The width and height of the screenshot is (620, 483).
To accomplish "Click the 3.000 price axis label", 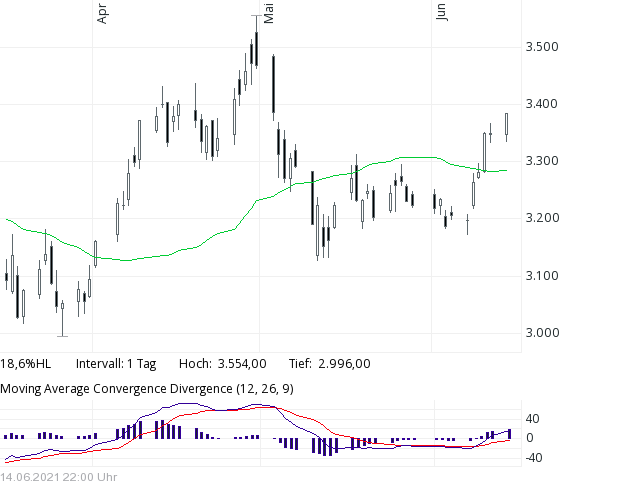I will coord(540,333).
